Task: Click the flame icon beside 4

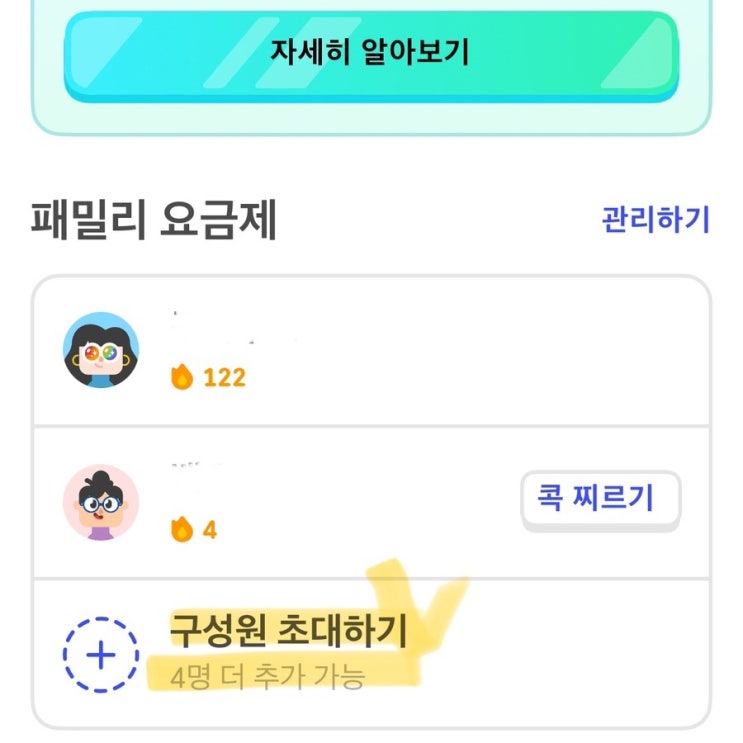Action: pyautogui.click(x=182, y=529)
